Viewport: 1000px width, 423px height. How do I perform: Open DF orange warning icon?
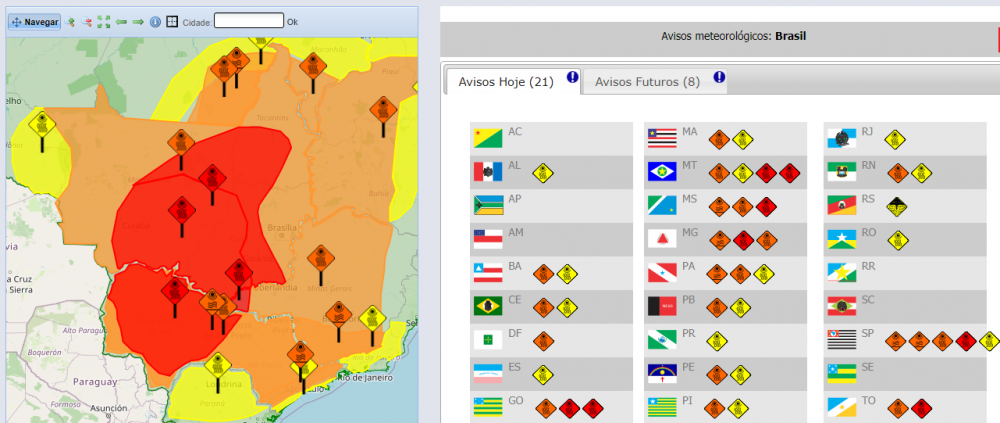pyautogui.click(x=543, y=341)
